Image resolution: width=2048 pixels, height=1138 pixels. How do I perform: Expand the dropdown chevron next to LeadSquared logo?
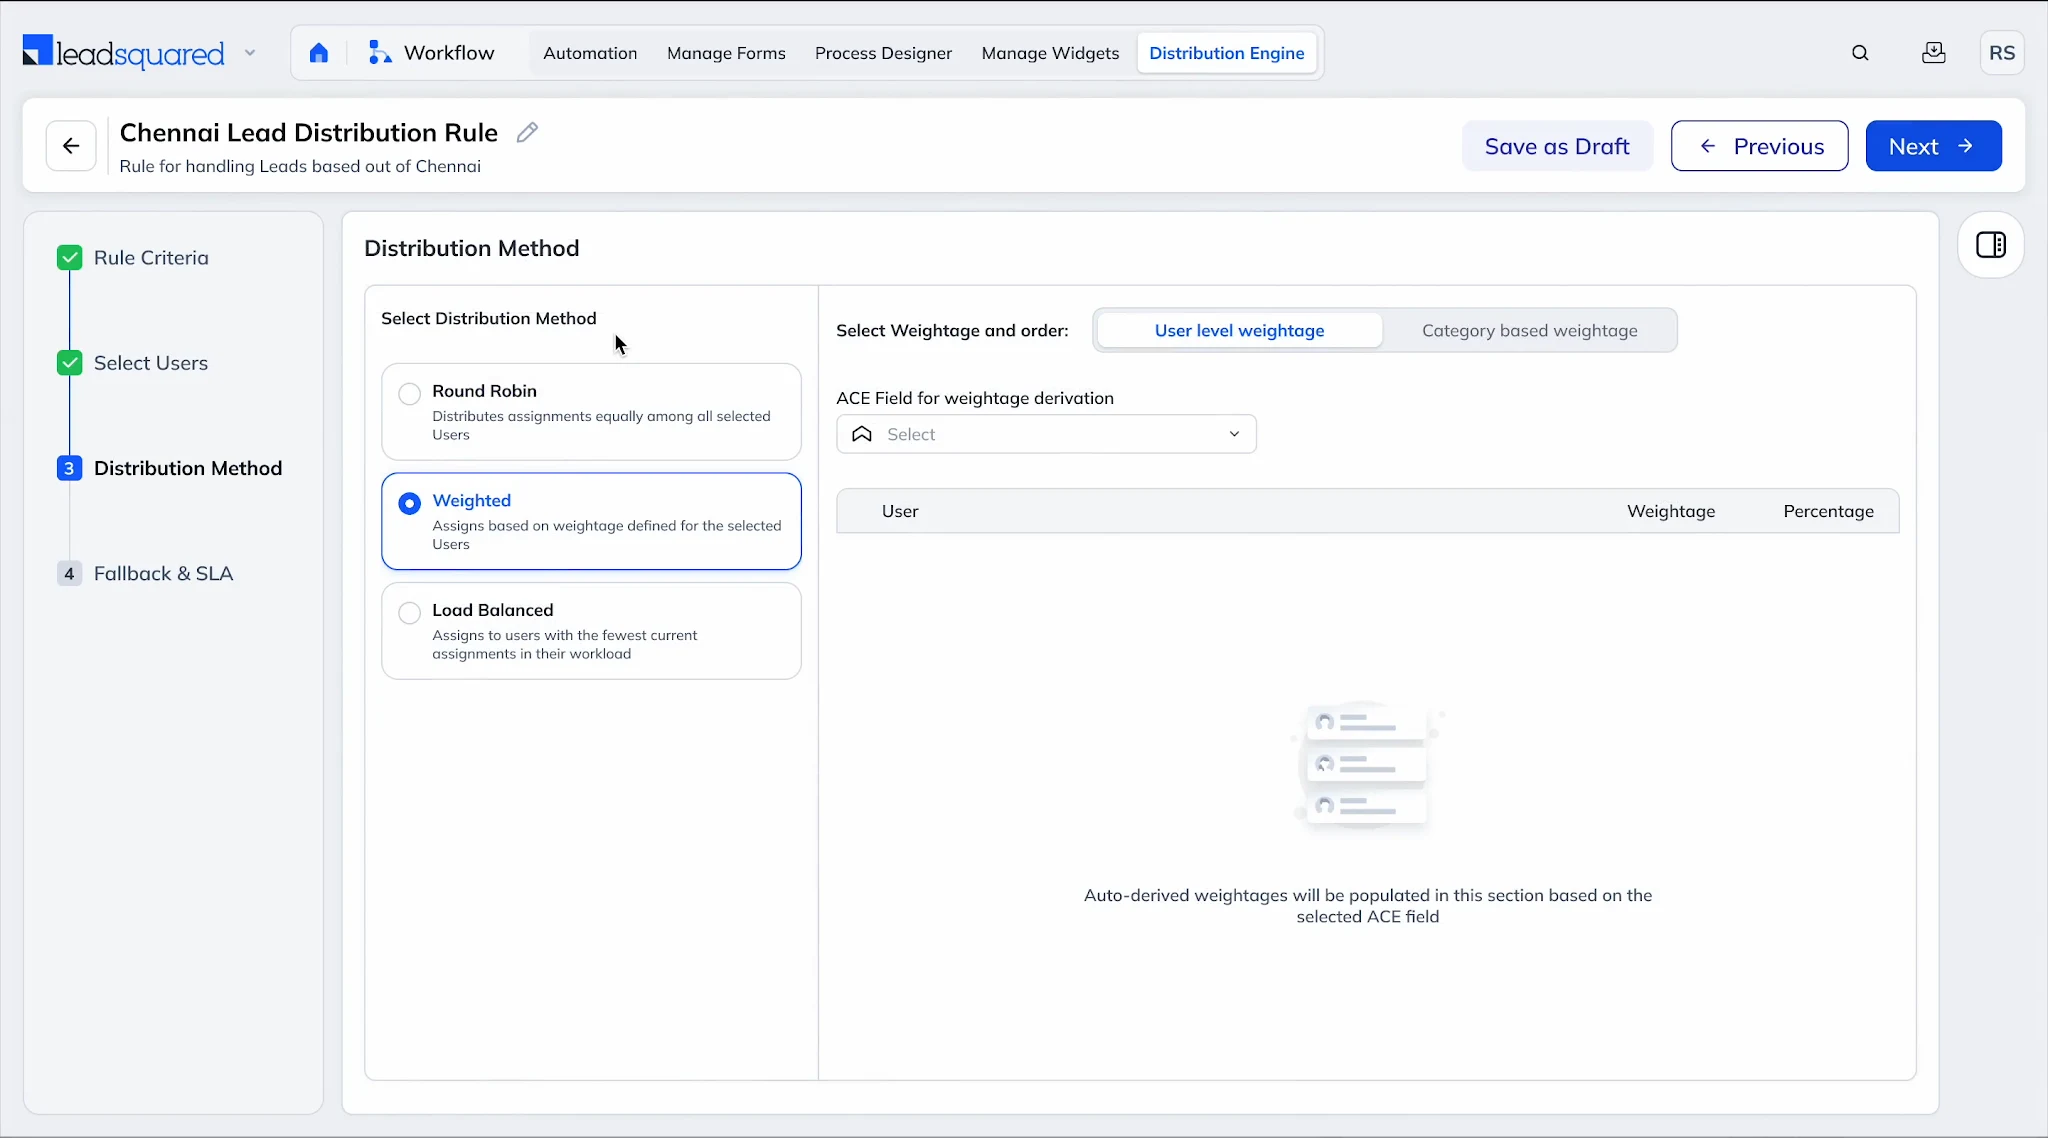pyautogui.click(x=250, y=53)
